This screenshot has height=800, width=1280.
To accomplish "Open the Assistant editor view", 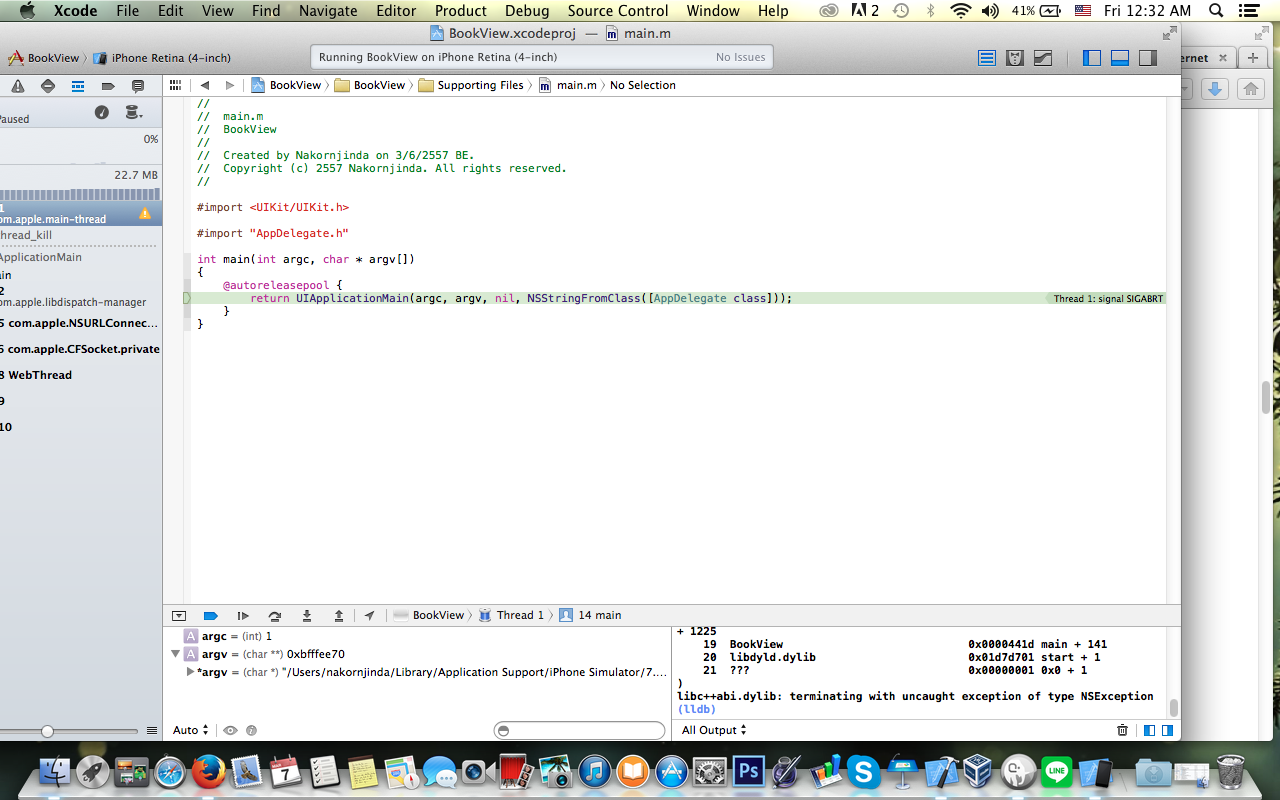I will (x=1014, y=58).
